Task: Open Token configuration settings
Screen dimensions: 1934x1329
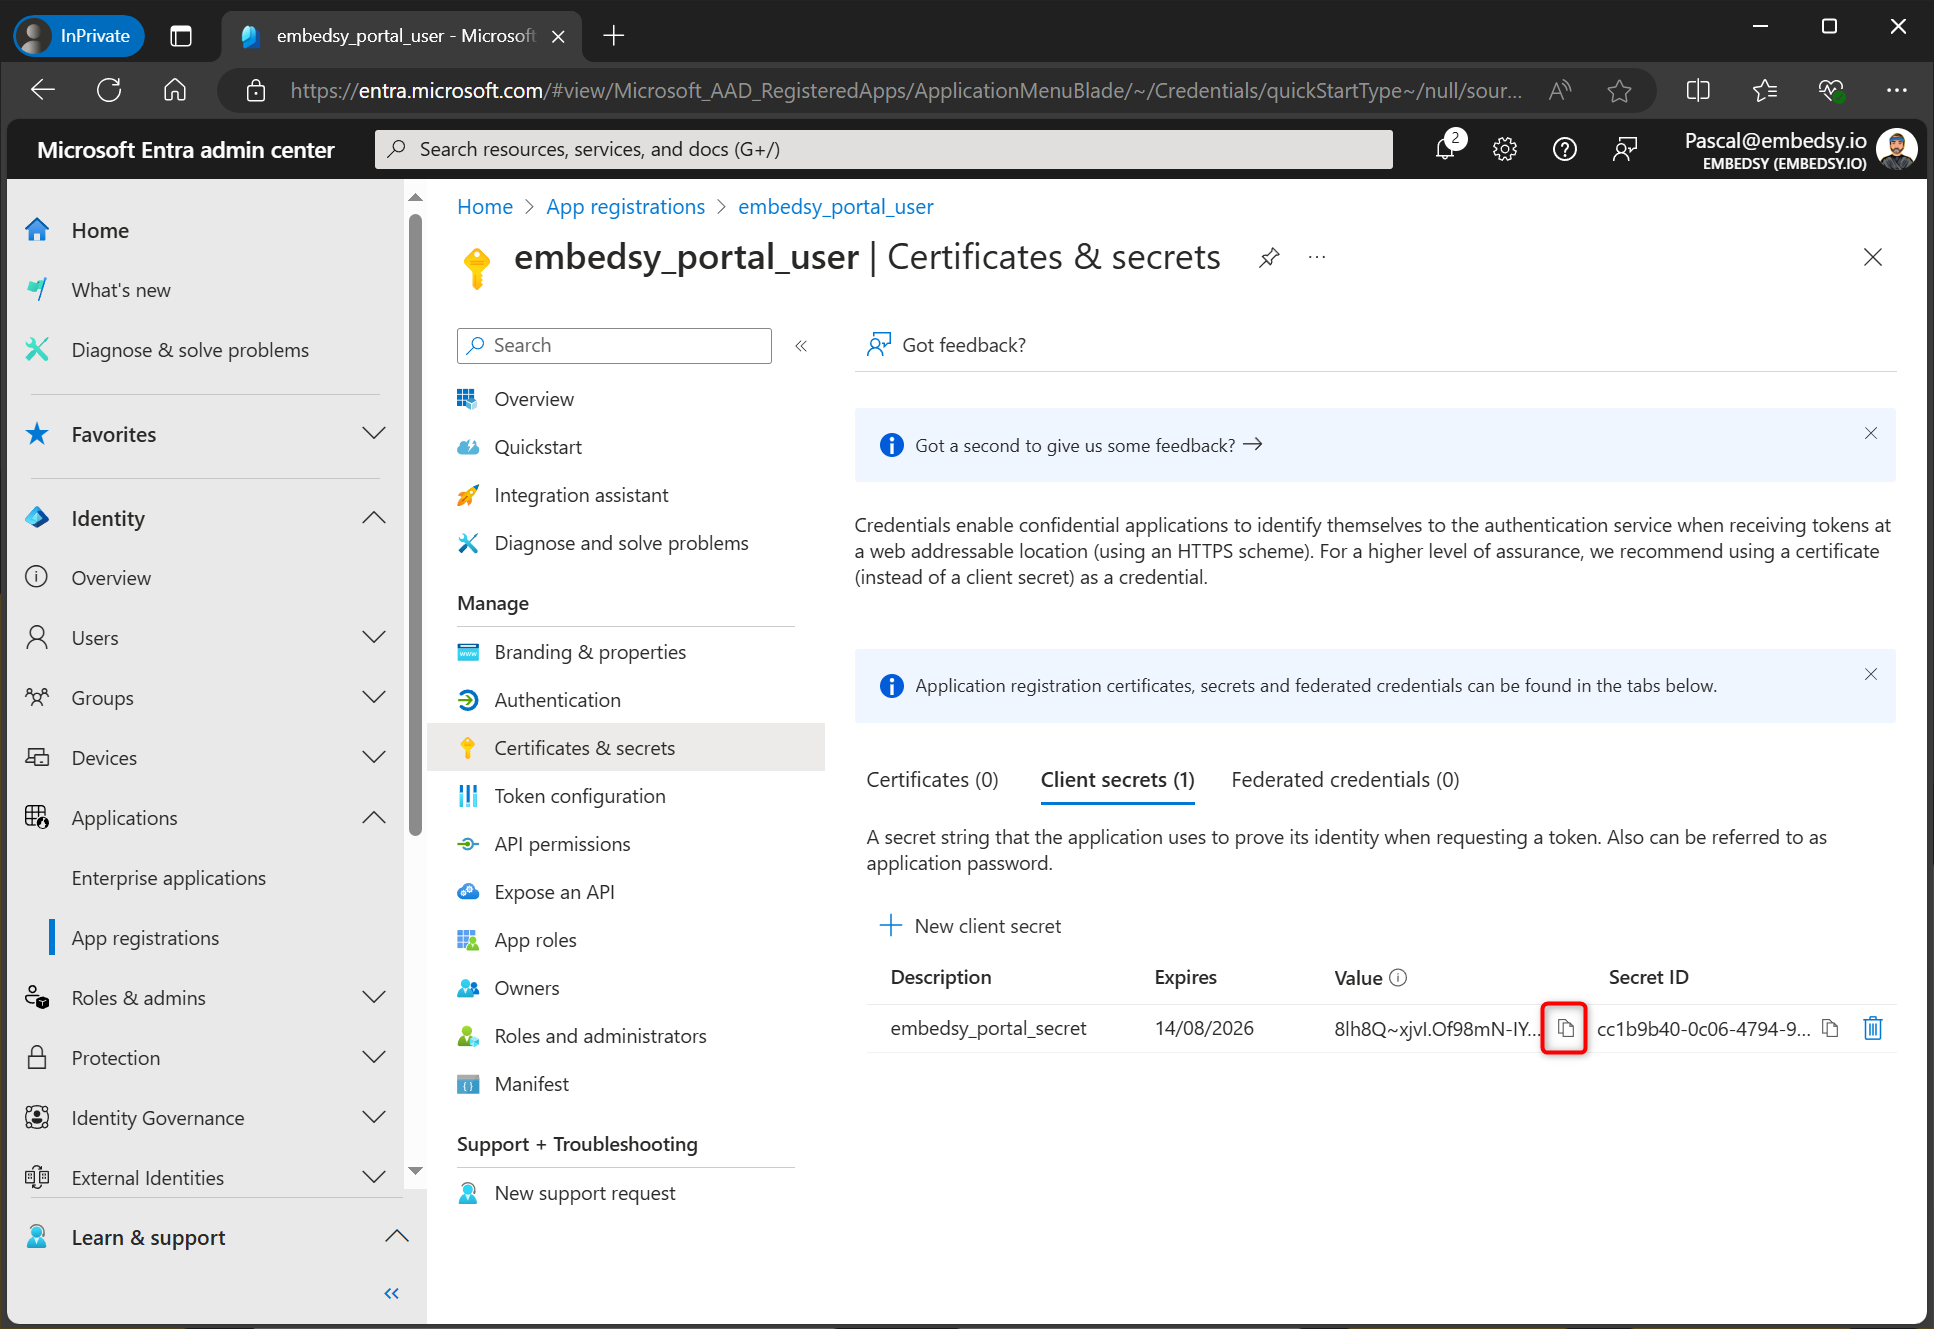Action: coord(580,795)
